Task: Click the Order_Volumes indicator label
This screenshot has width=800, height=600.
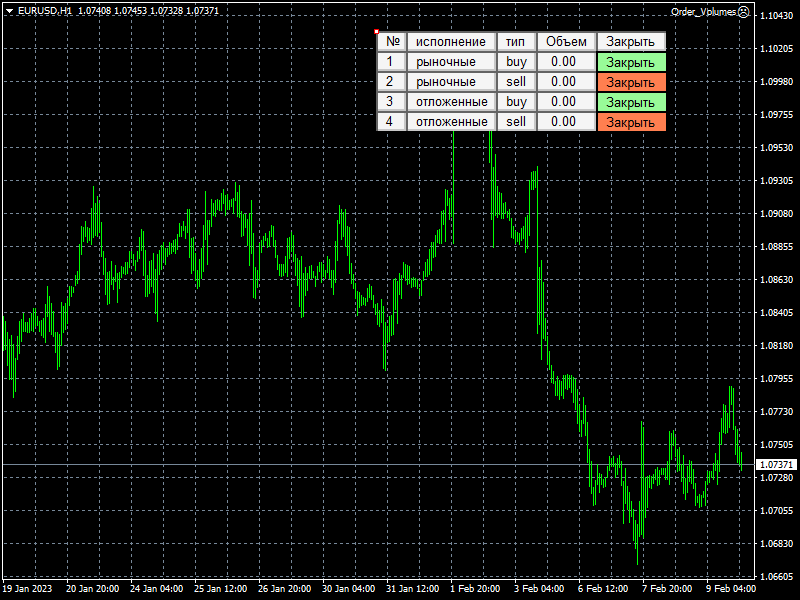Action: pyautogui.click(x=703, y=12)
